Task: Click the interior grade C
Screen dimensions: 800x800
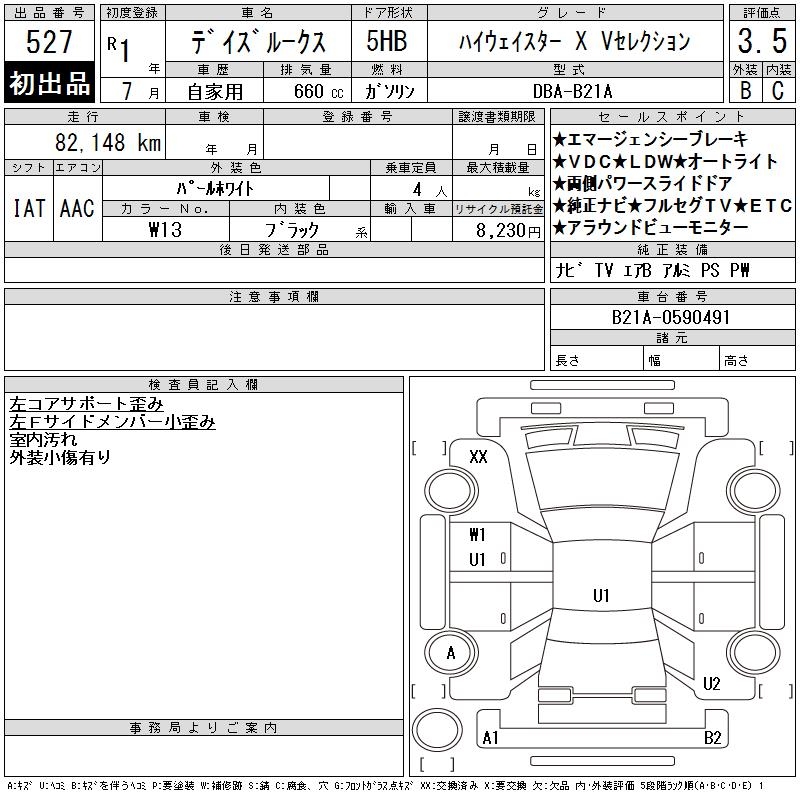Action: pos(778,90)
